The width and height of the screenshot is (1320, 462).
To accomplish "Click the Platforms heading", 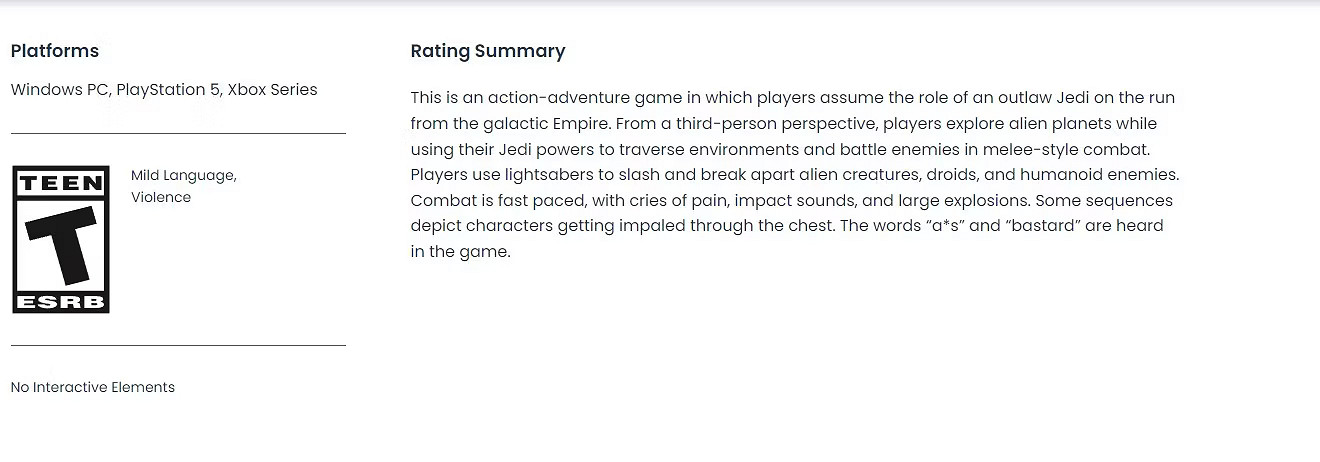I will point(55,51).
